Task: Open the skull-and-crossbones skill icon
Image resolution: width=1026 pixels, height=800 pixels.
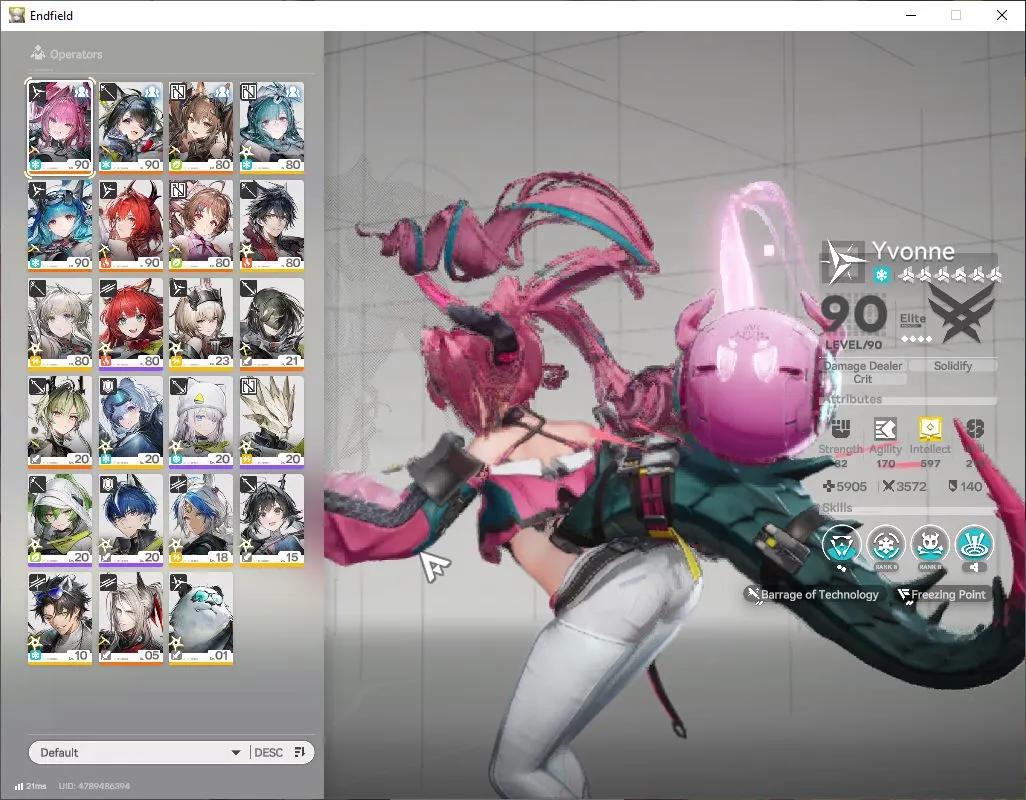Action: click(930, 544)
